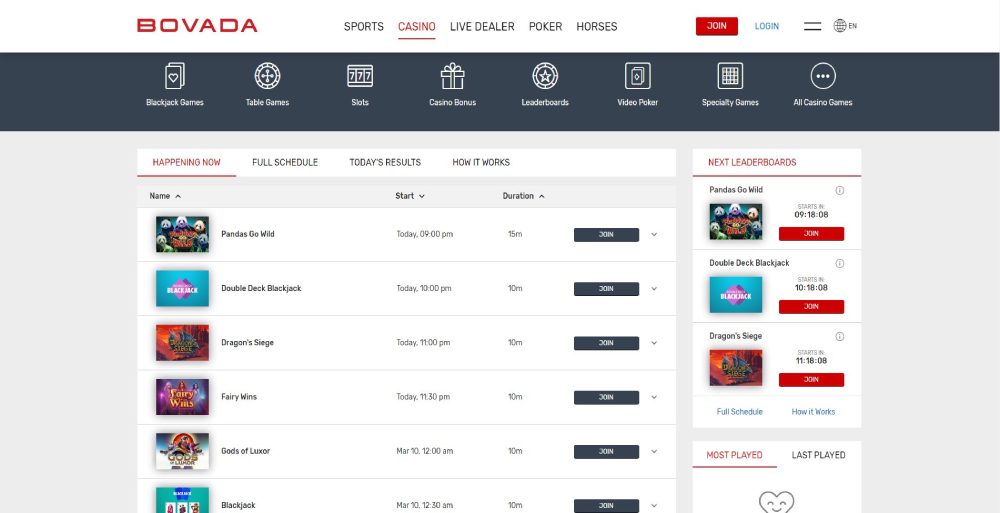1000x513 pixels.
Task: Click the Next Leaderboards heading
Action: (752, 163)
